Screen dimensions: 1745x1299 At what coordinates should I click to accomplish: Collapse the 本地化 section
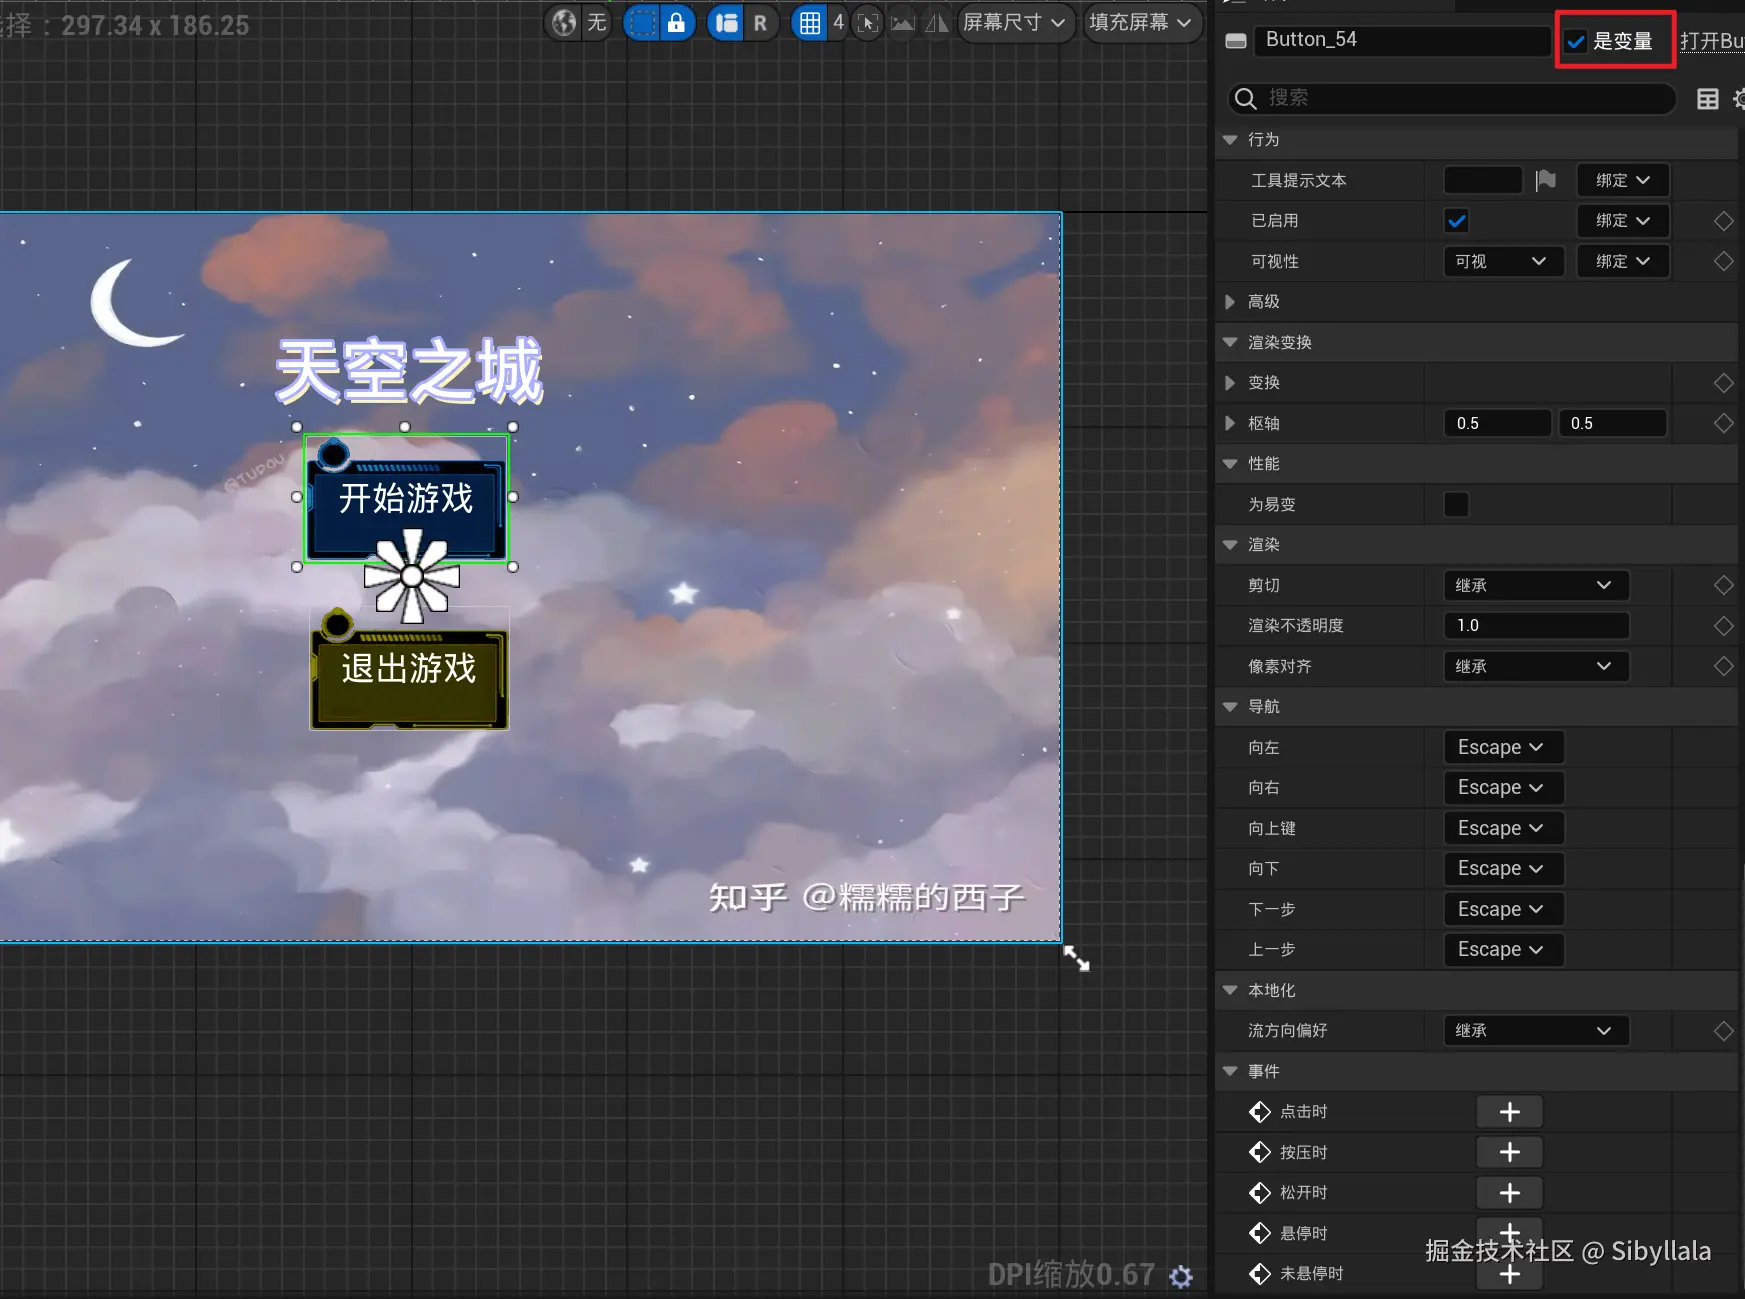pos(1230,990)
